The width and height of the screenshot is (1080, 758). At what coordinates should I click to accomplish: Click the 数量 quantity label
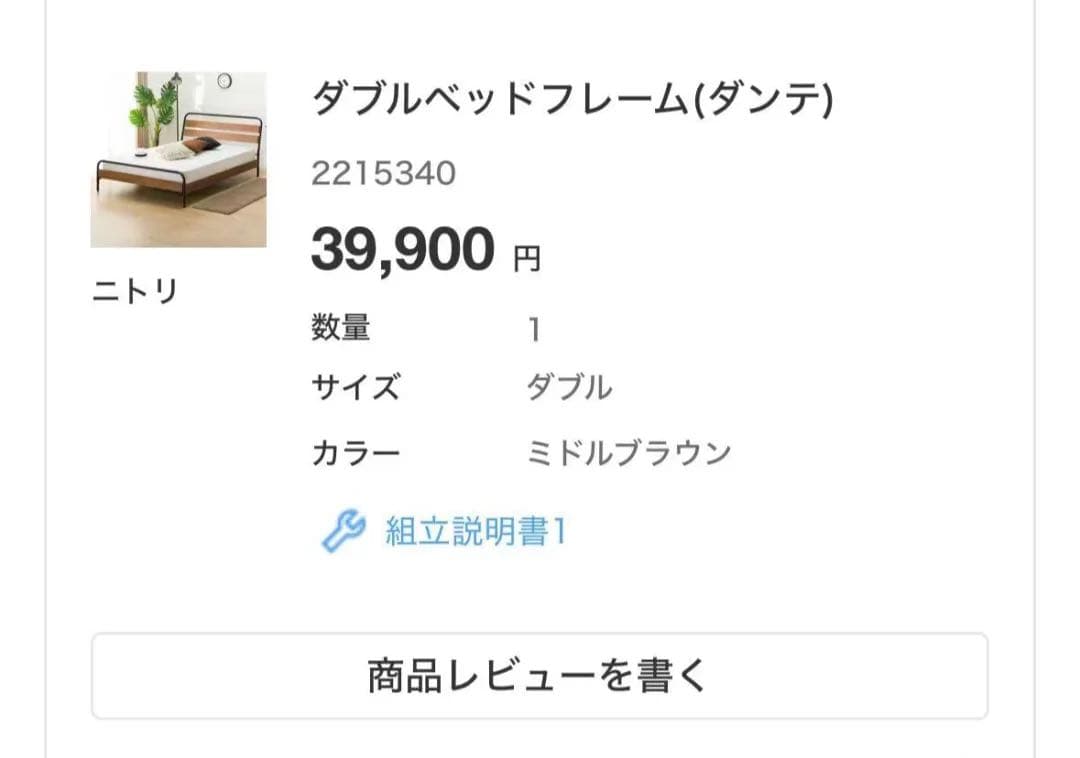pyautogui.click(x=341, y=328)
